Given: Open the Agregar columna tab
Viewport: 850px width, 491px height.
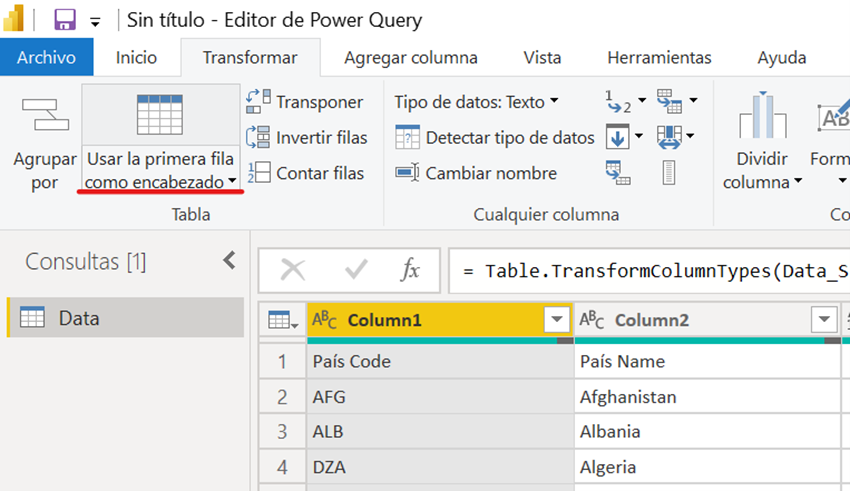Looking at the screenshot, I should click(411, 57).
